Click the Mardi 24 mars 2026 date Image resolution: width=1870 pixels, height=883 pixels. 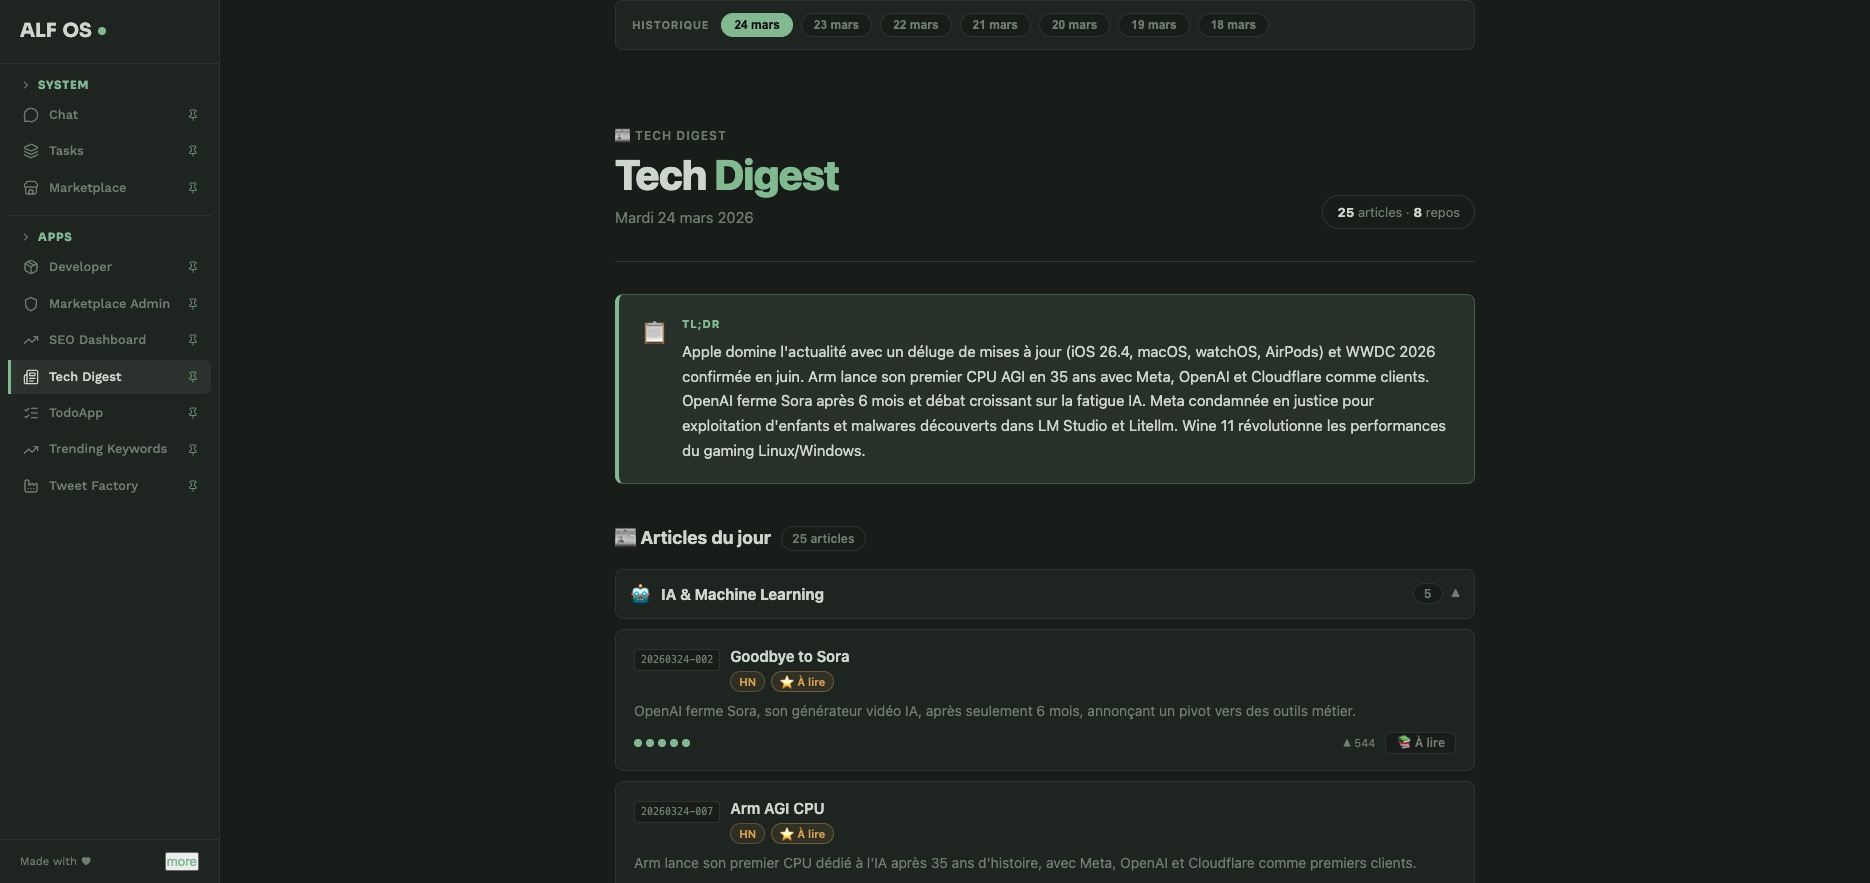(684, 218)
